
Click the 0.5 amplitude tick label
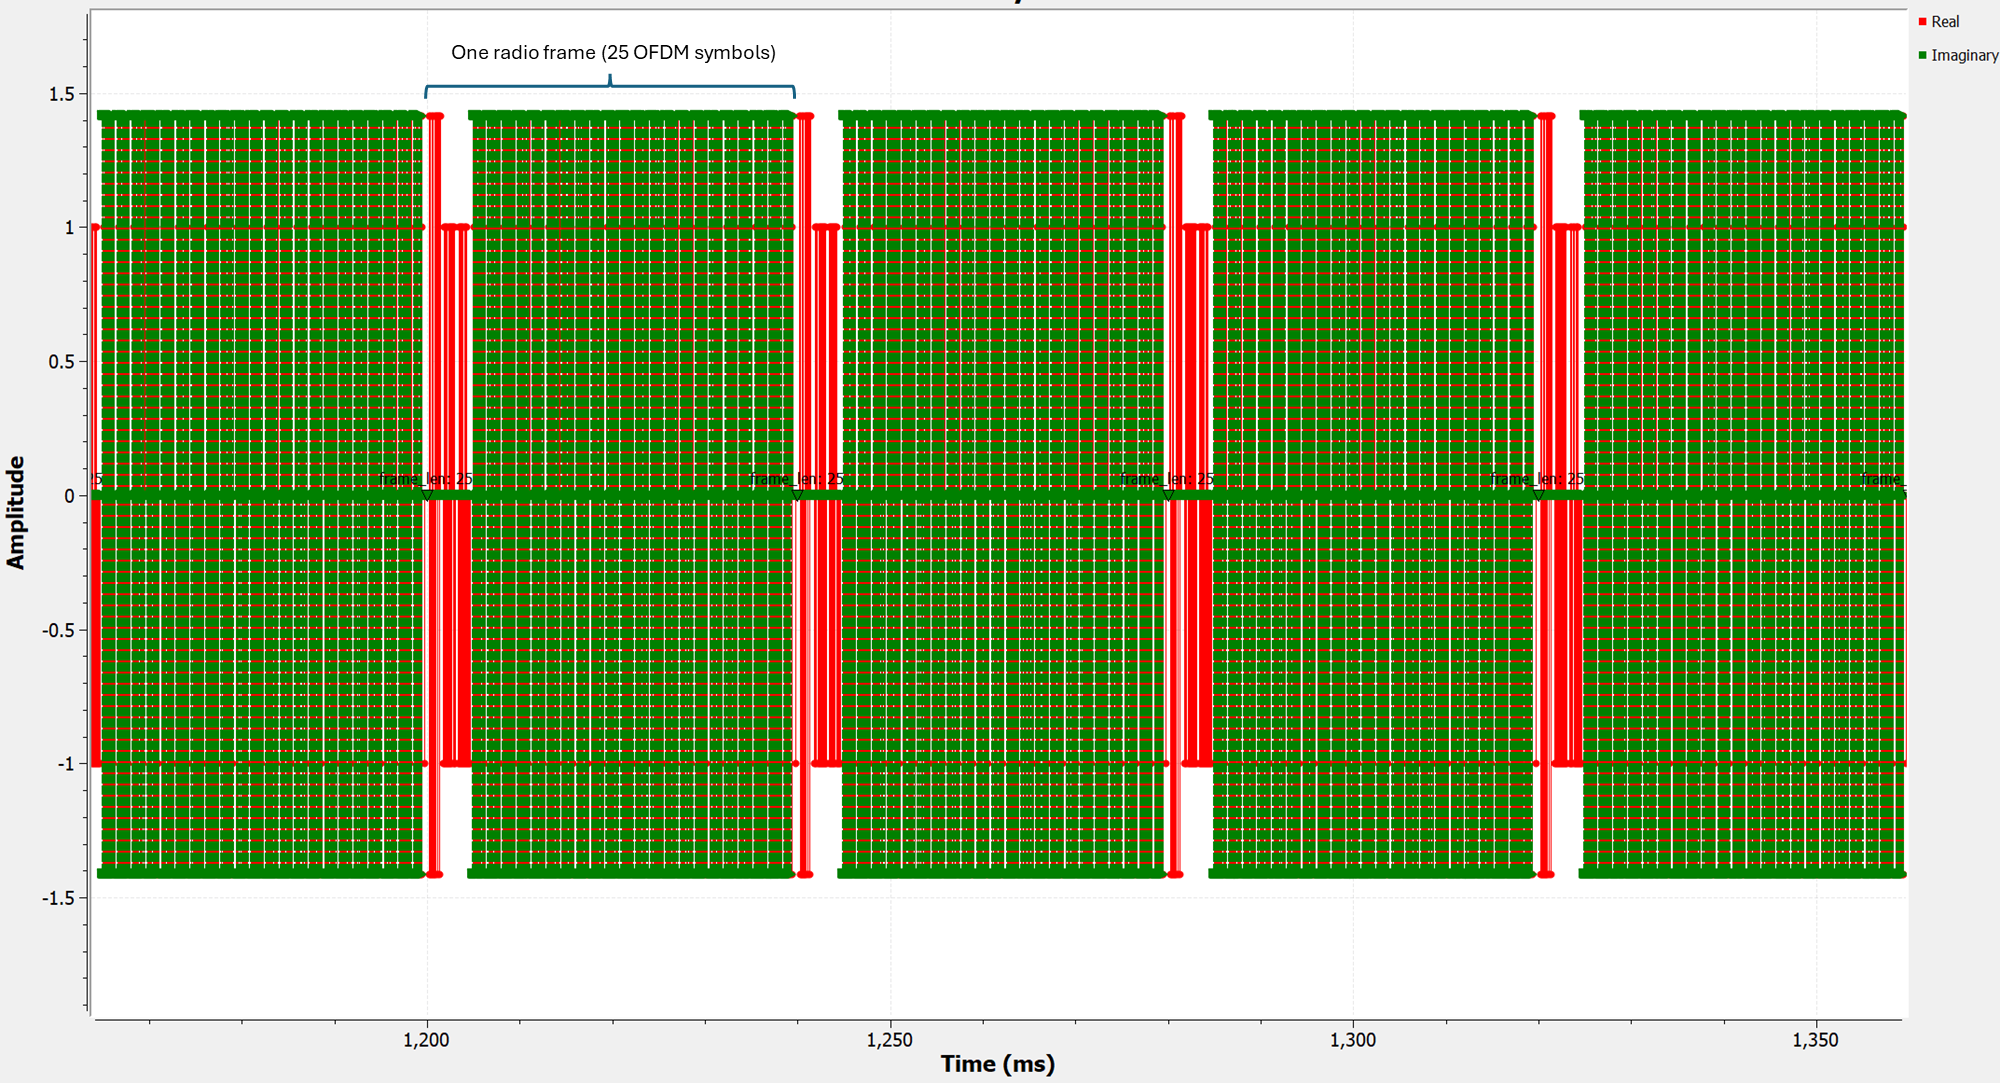[61, 362]
